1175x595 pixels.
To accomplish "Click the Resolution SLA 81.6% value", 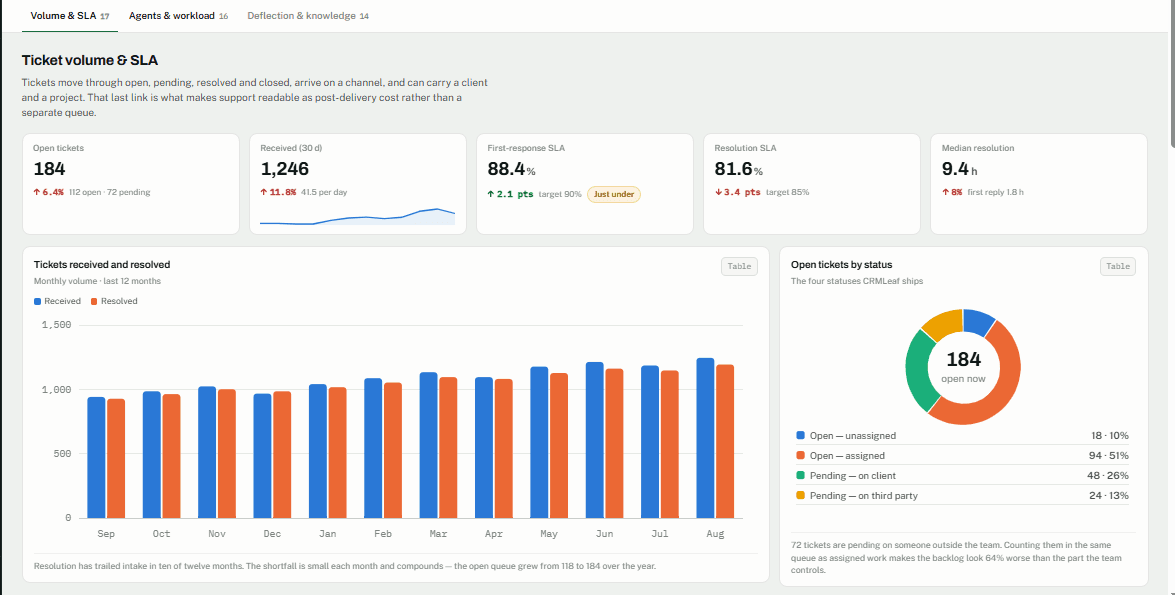I will [738, 169].
